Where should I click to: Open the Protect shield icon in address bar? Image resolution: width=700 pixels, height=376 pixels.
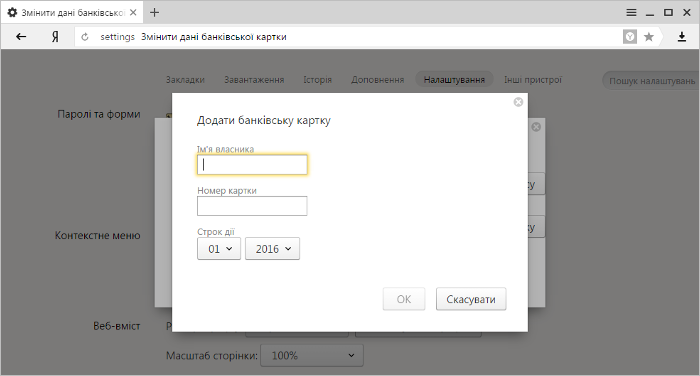(630, 37)
